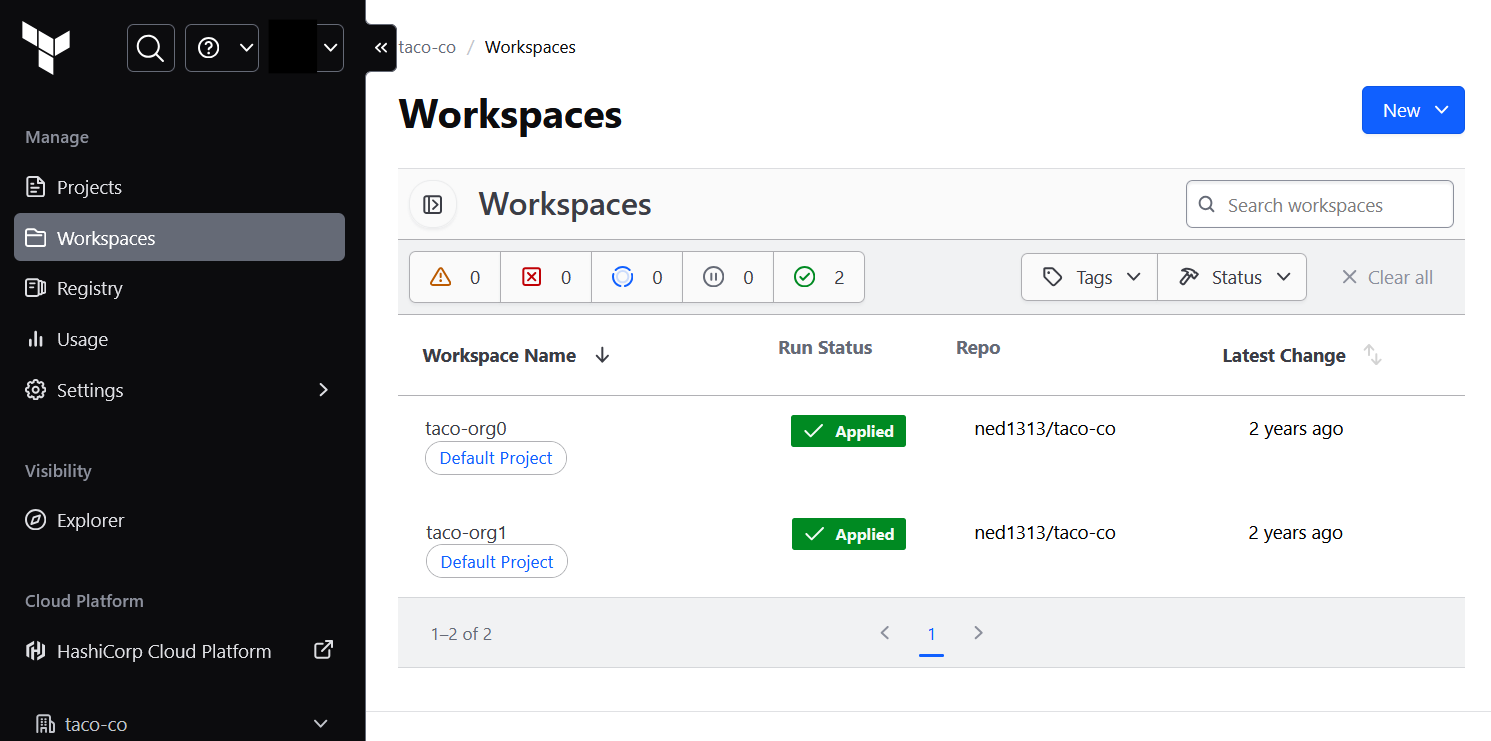Image resolution: width=1491 pixels, height=741 pixels.
Task: Filter by running status
Action: [x=637, y=277]
